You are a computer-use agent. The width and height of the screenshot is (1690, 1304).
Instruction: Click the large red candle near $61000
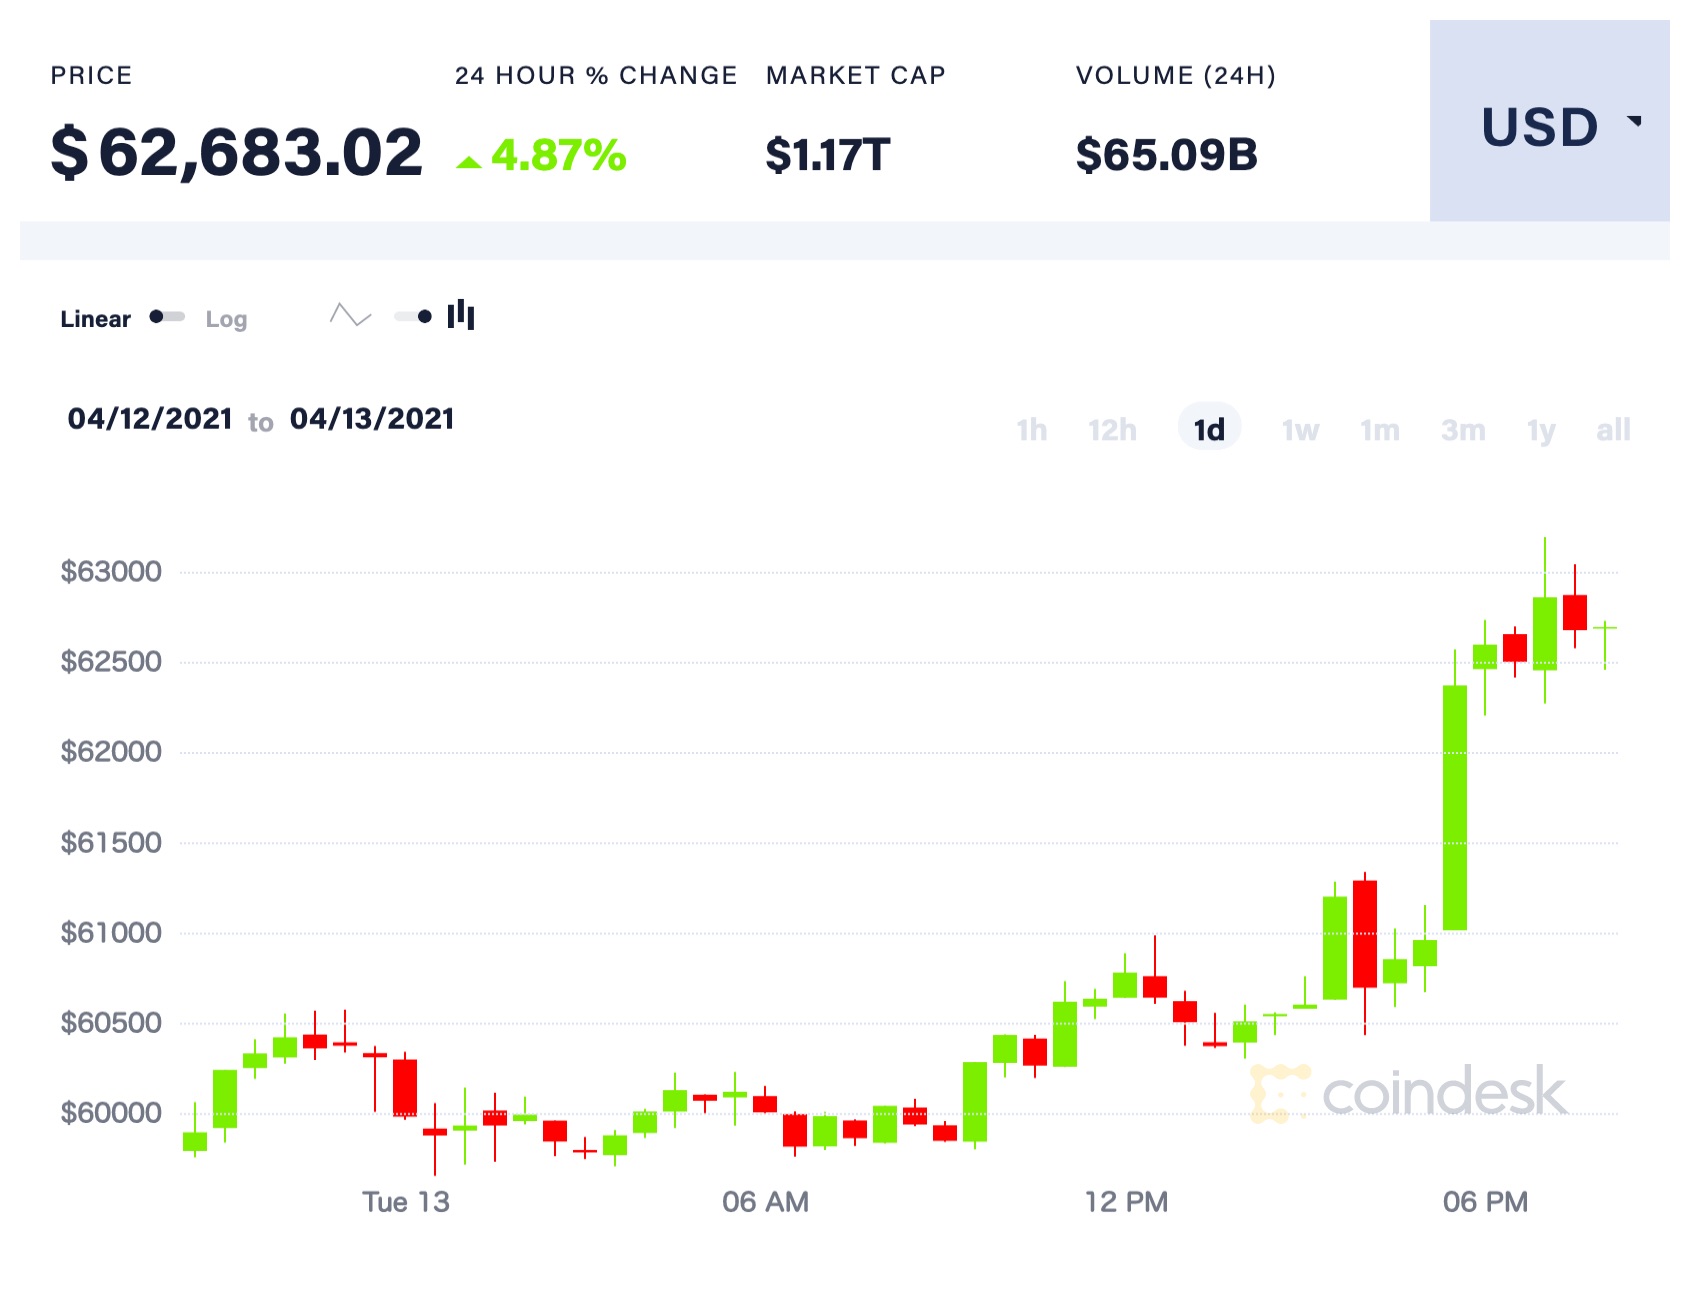[1365, 934]
